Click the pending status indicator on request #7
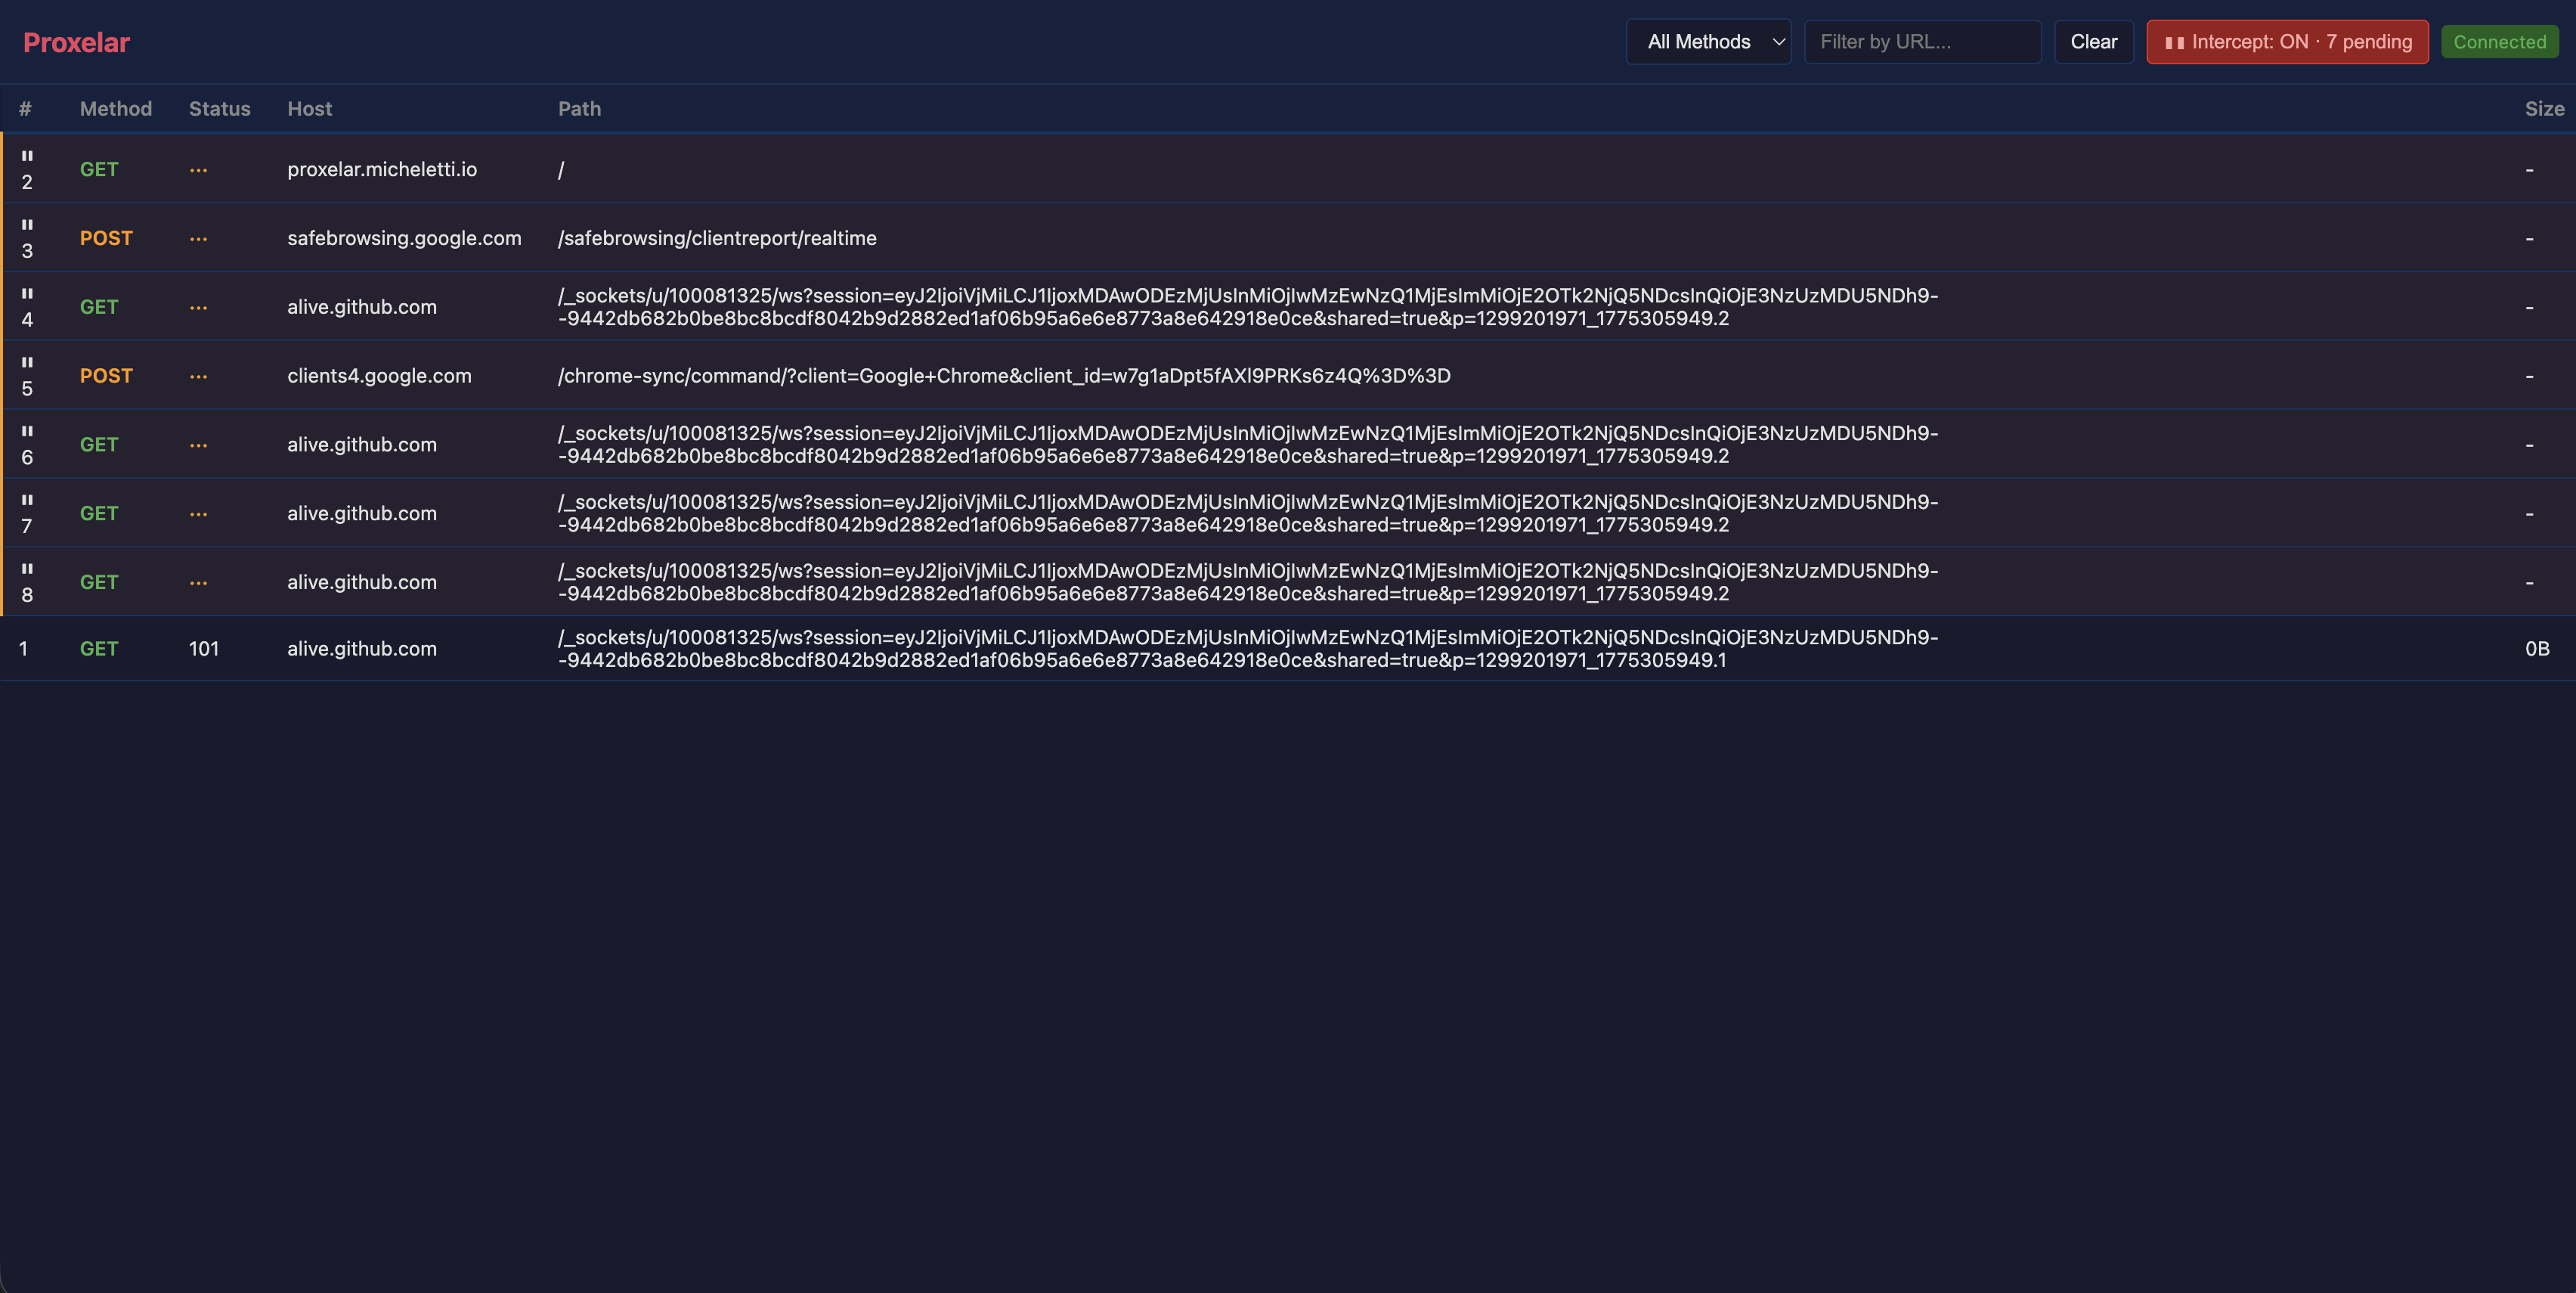 198,513
